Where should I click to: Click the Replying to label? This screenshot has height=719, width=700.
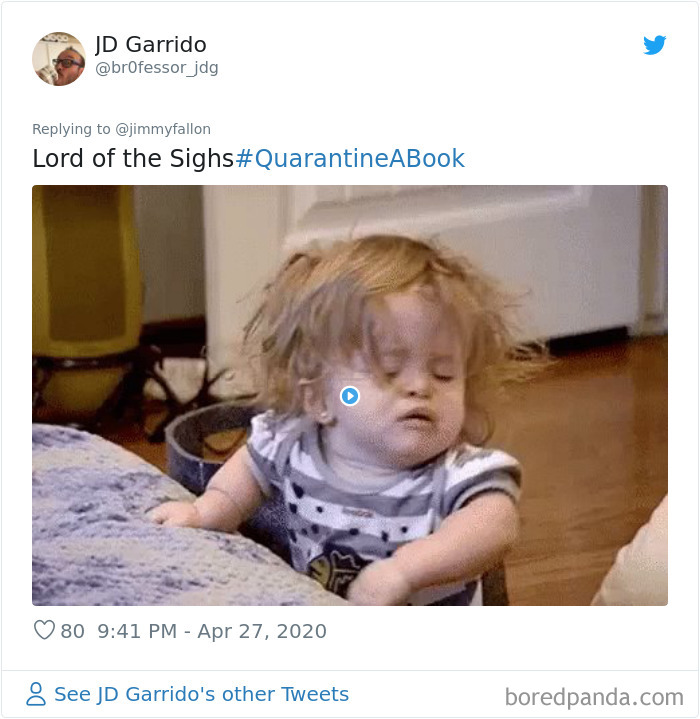[x=71, y=129]
